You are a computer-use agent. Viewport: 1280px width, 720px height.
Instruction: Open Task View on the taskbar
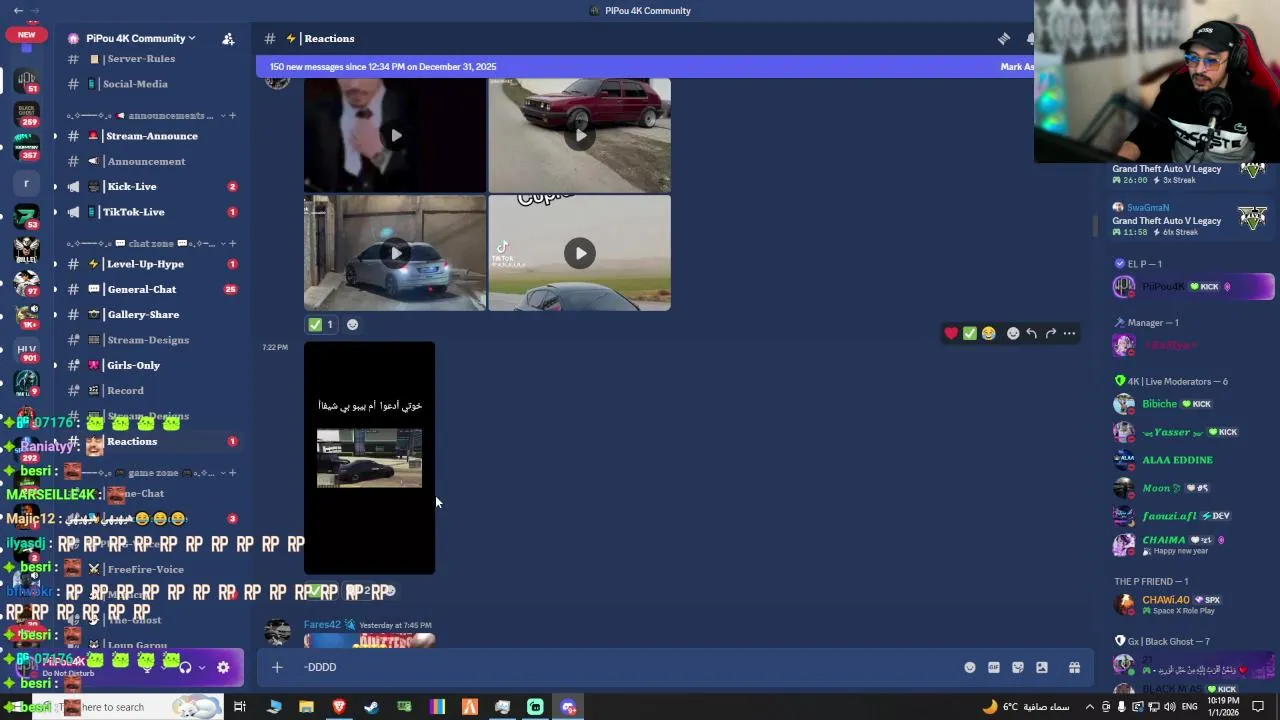click(240, 707)
